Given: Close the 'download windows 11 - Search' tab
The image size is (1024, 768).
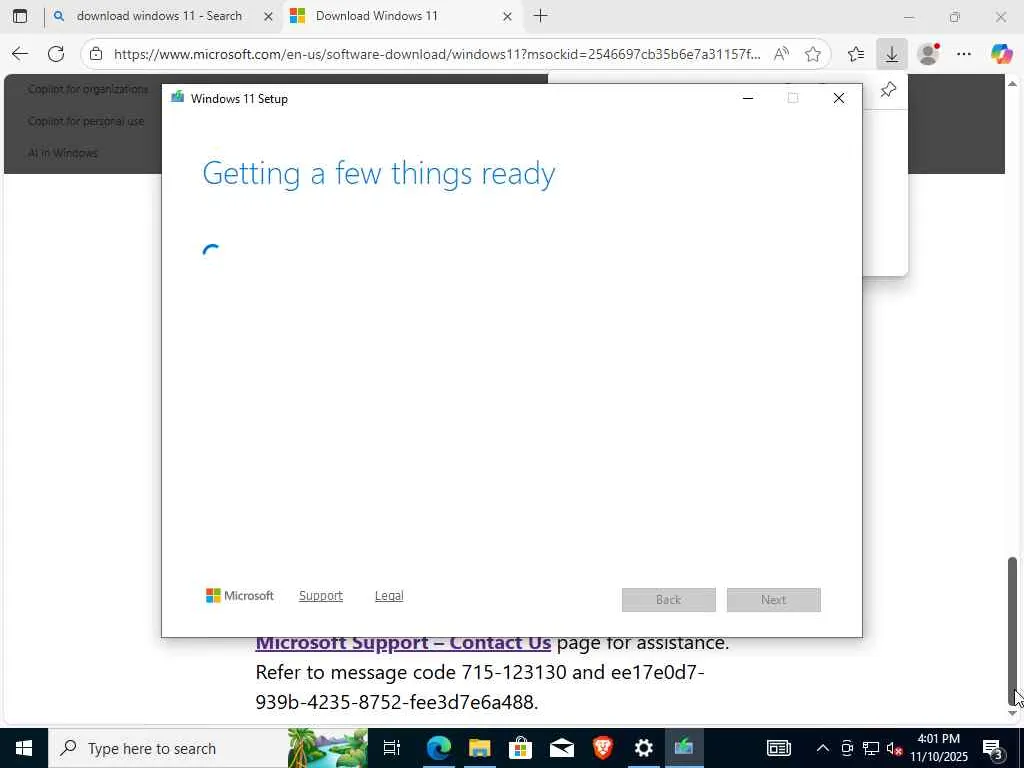Looking at the screenshot, I should click(268, 16).
